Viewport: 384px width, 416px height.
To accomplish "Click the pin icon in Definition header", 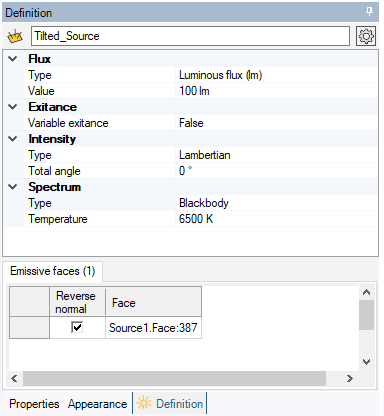I will point(369,12).
